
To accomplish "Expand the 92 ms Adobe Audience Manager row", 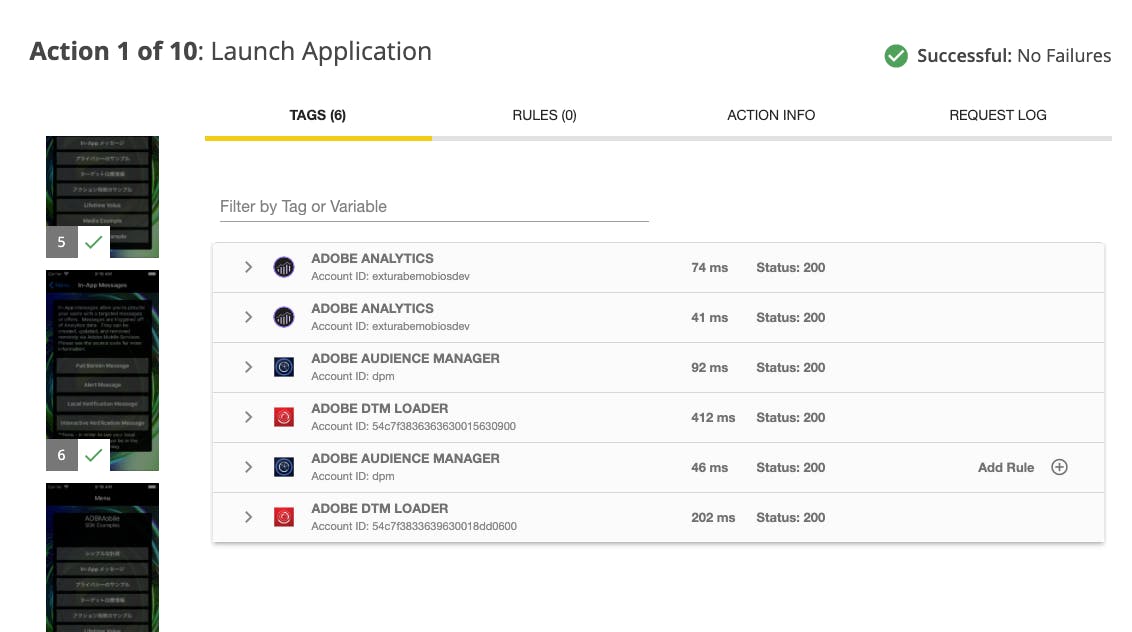I will [248, 367].
